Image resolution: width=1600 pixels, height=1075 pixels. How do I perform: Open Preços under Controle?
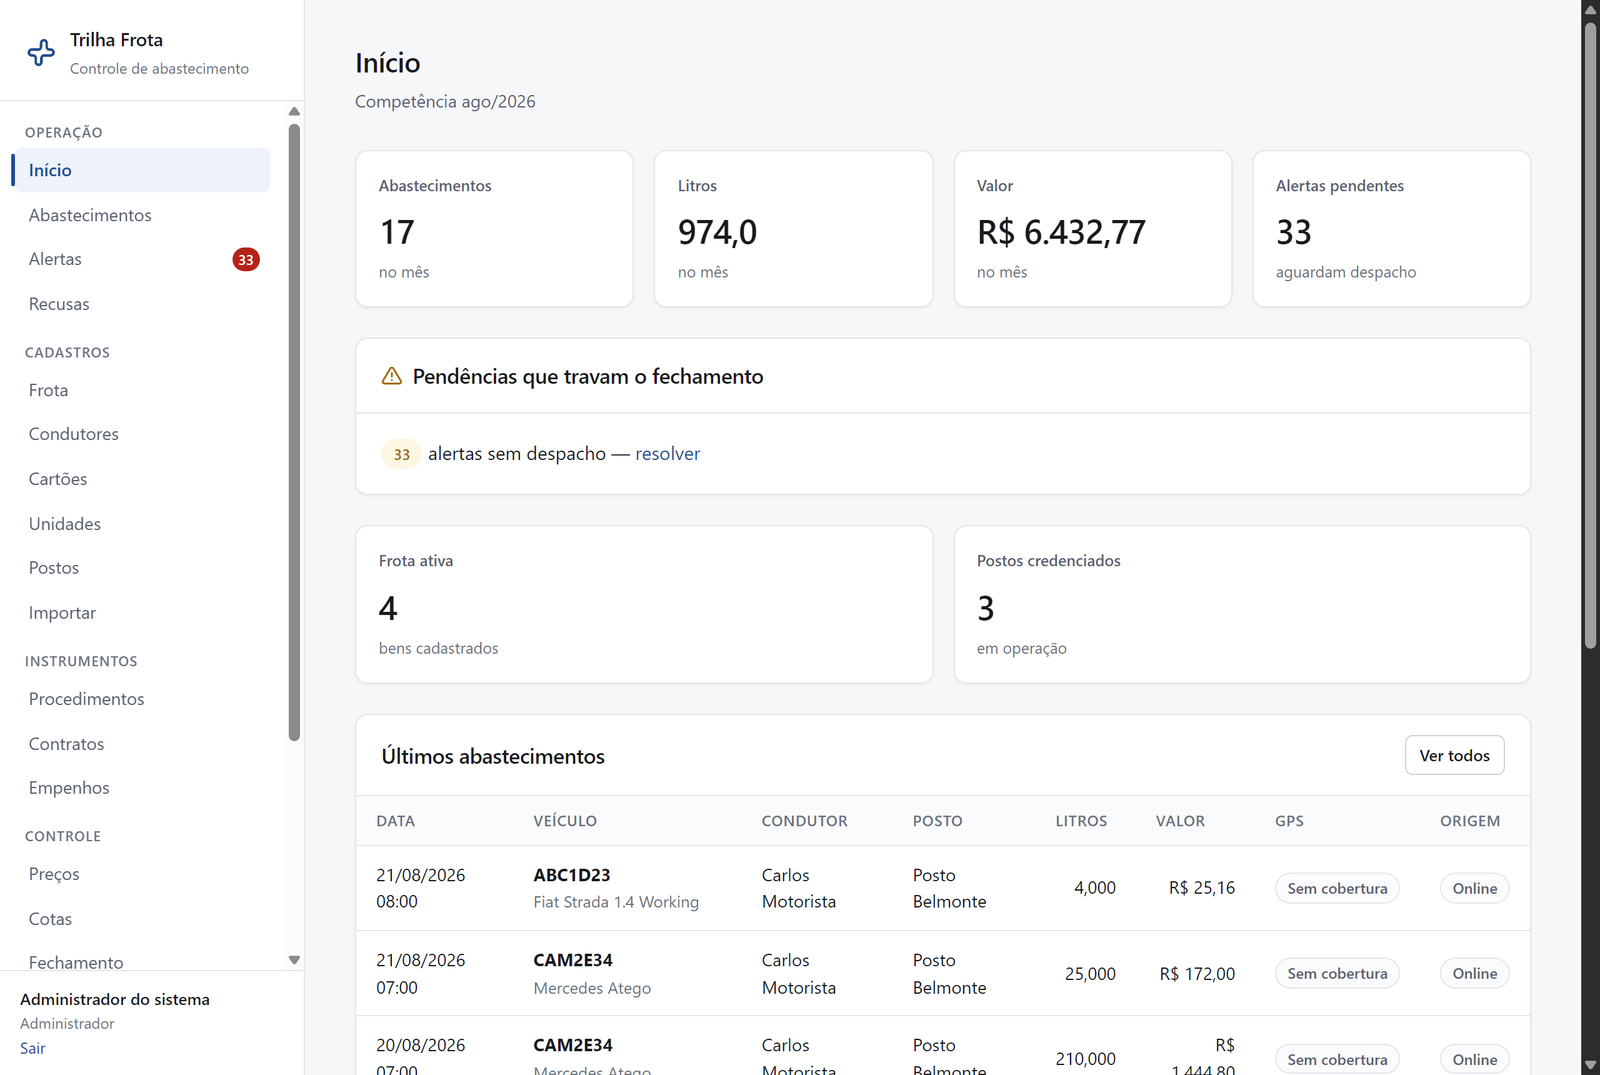tap(141, 874)
